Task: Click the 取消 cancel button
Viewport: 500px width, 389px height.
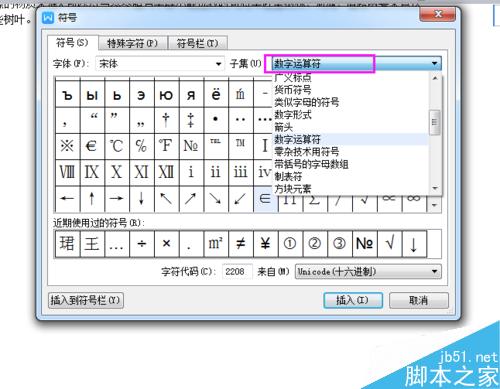Action: coord(419,300)
